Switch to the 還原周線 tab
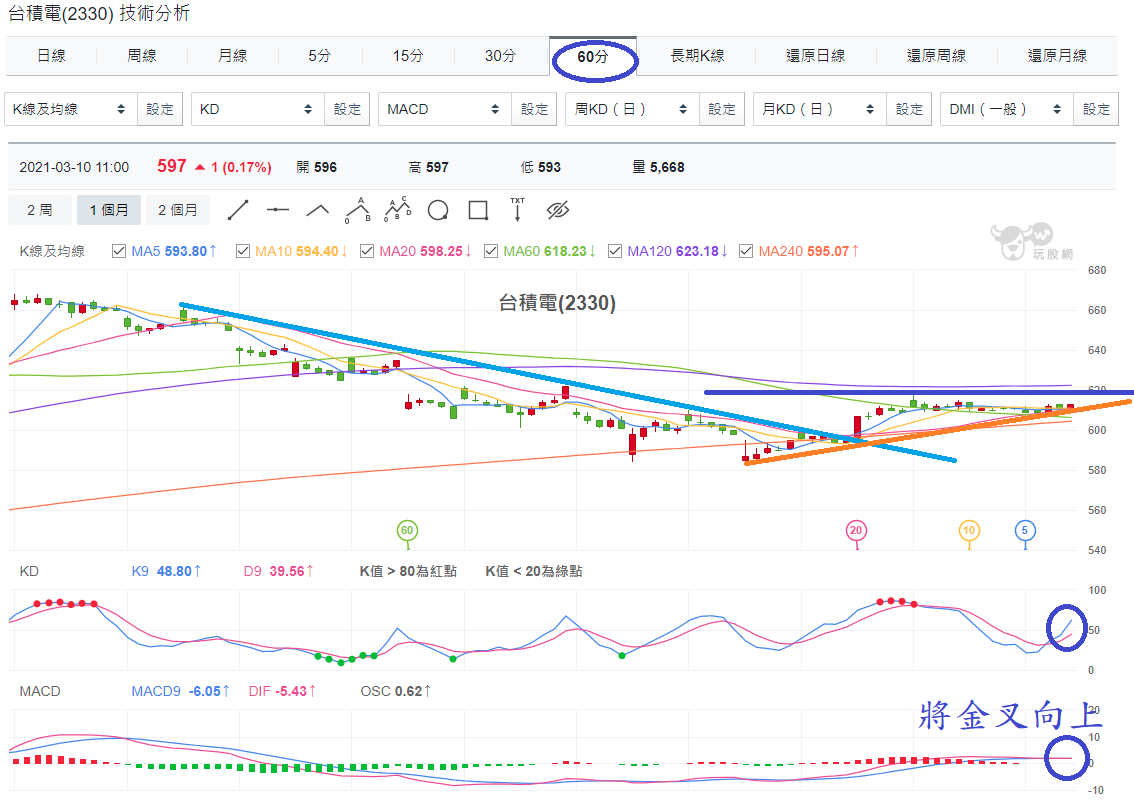The width and height of the screenshot is (1134, 801). coord(937,56)
